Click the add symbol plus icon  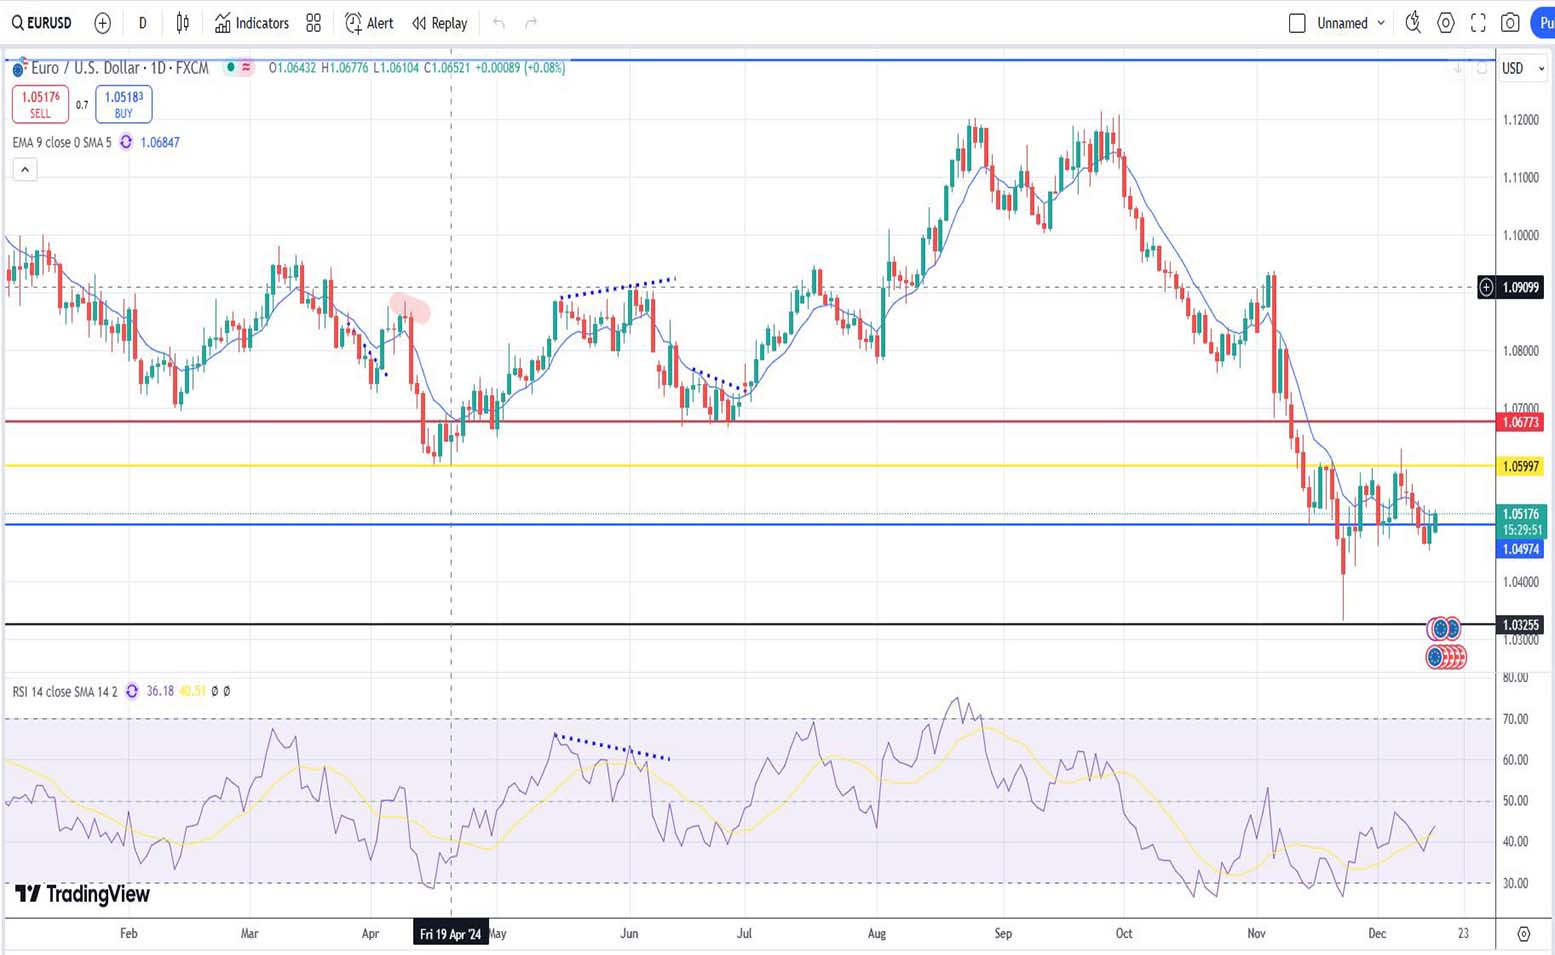tap(102, 23)
